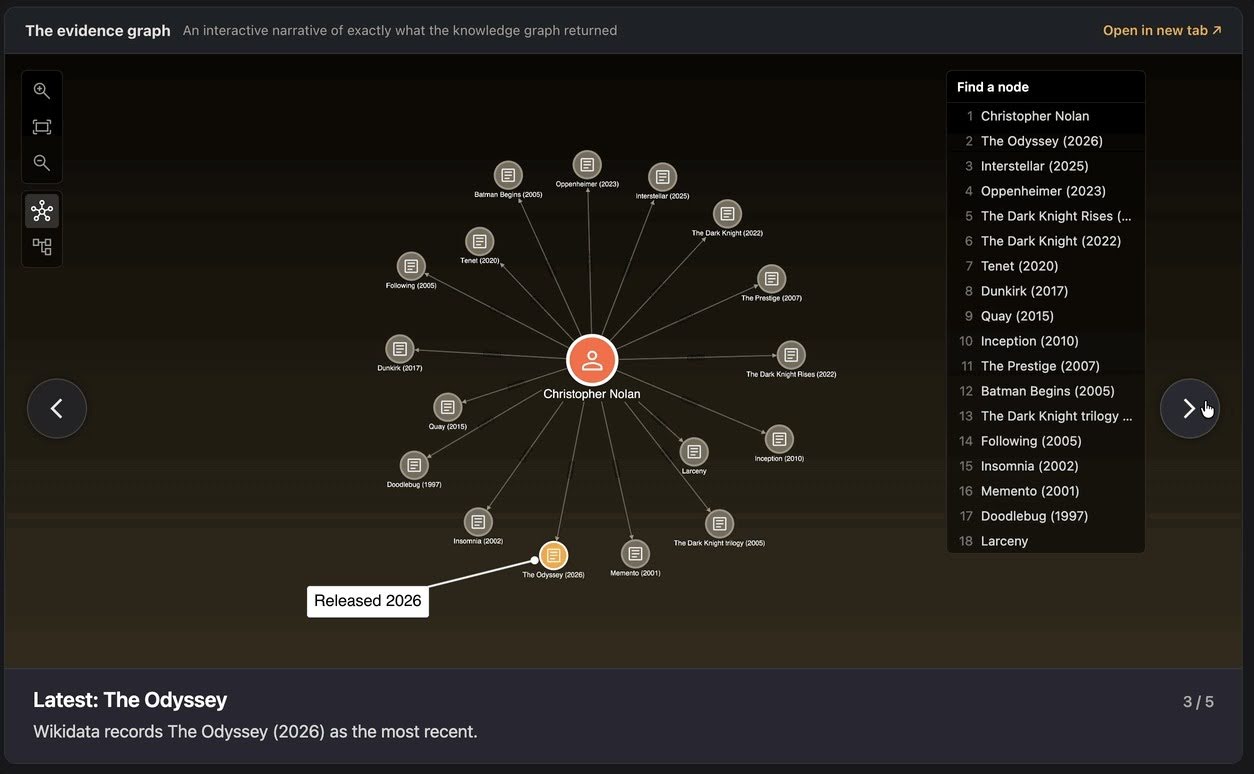Select the Following (2005) graph node
The width and height of the screenshot is (1254, 774).
tap(411, 266)
